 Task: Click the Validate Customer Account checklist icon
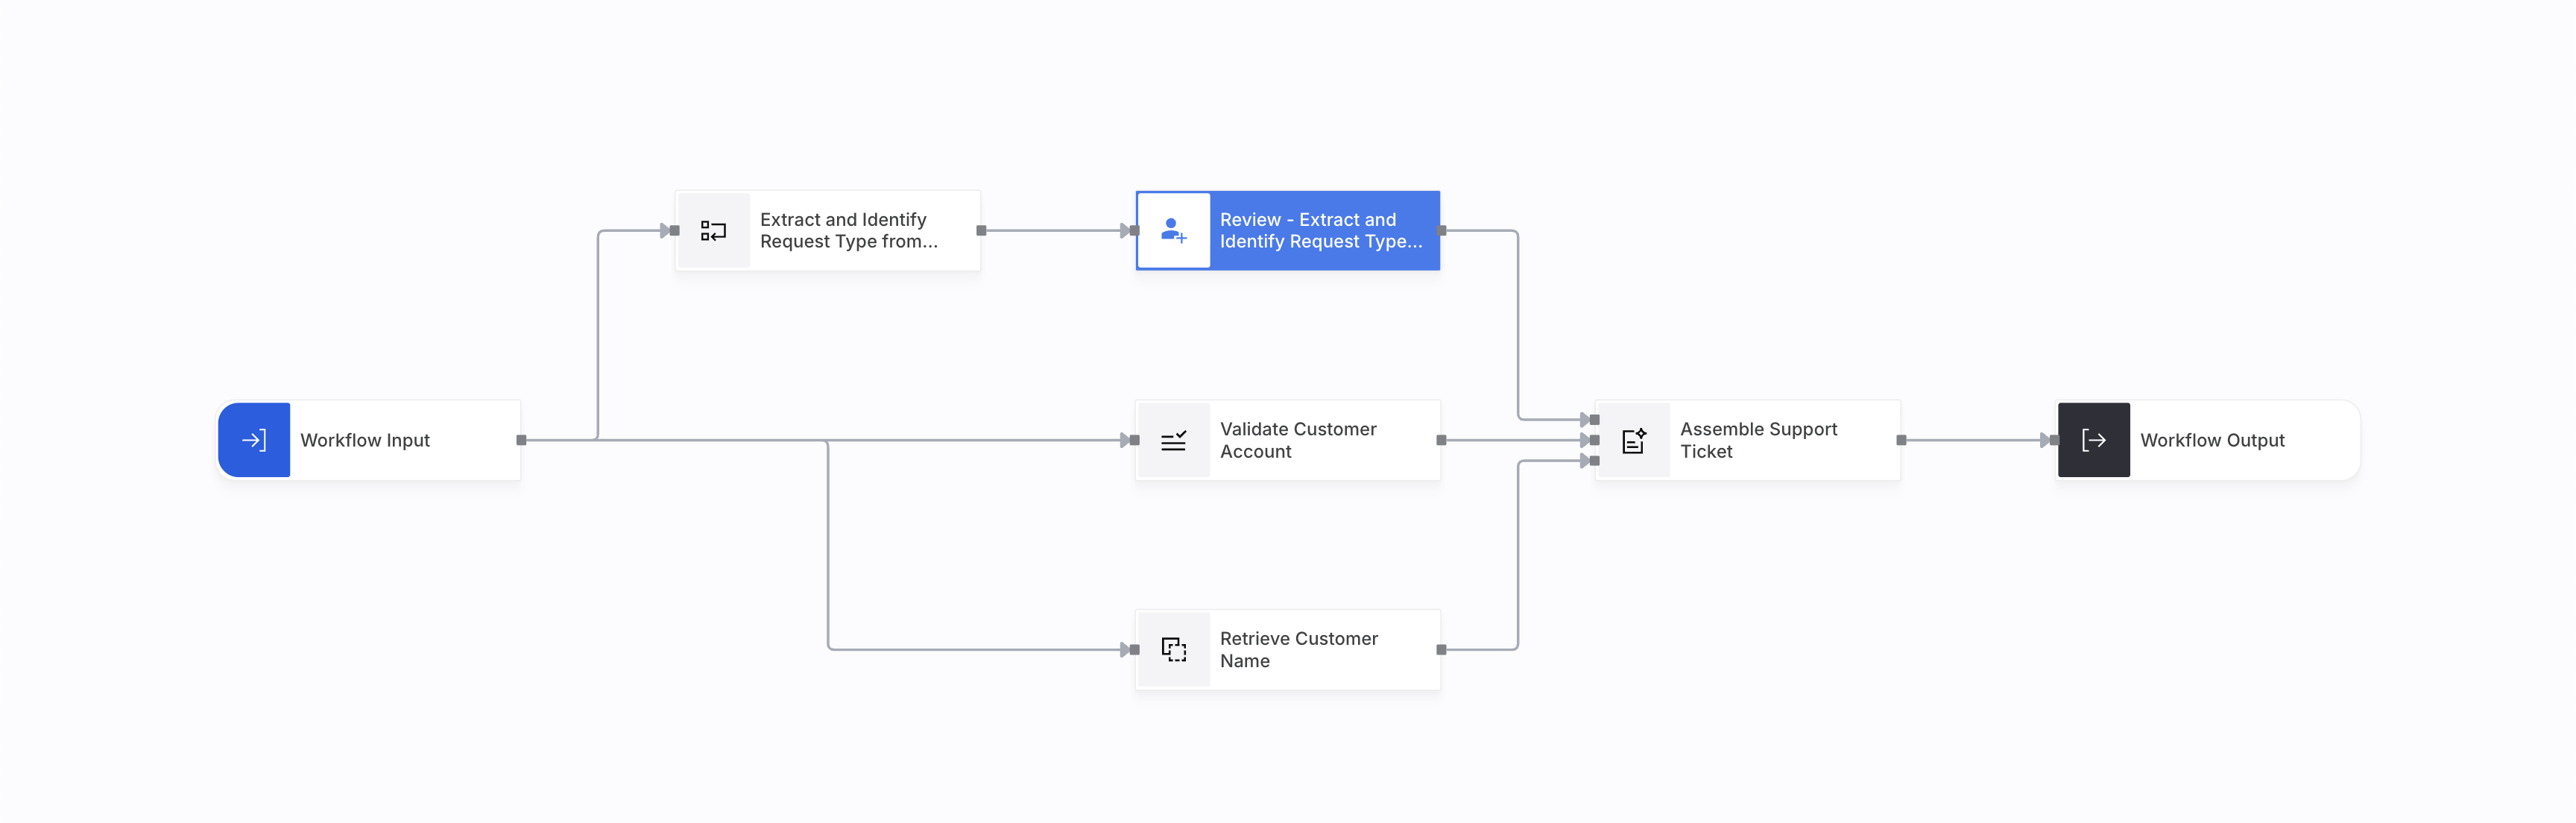click(x=1173, y=440)
